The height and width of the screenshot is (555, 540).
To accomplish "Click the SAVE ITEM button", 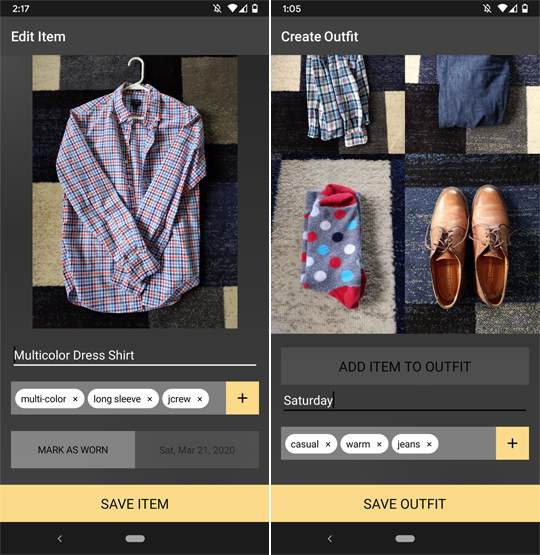I will click(134, 503).
